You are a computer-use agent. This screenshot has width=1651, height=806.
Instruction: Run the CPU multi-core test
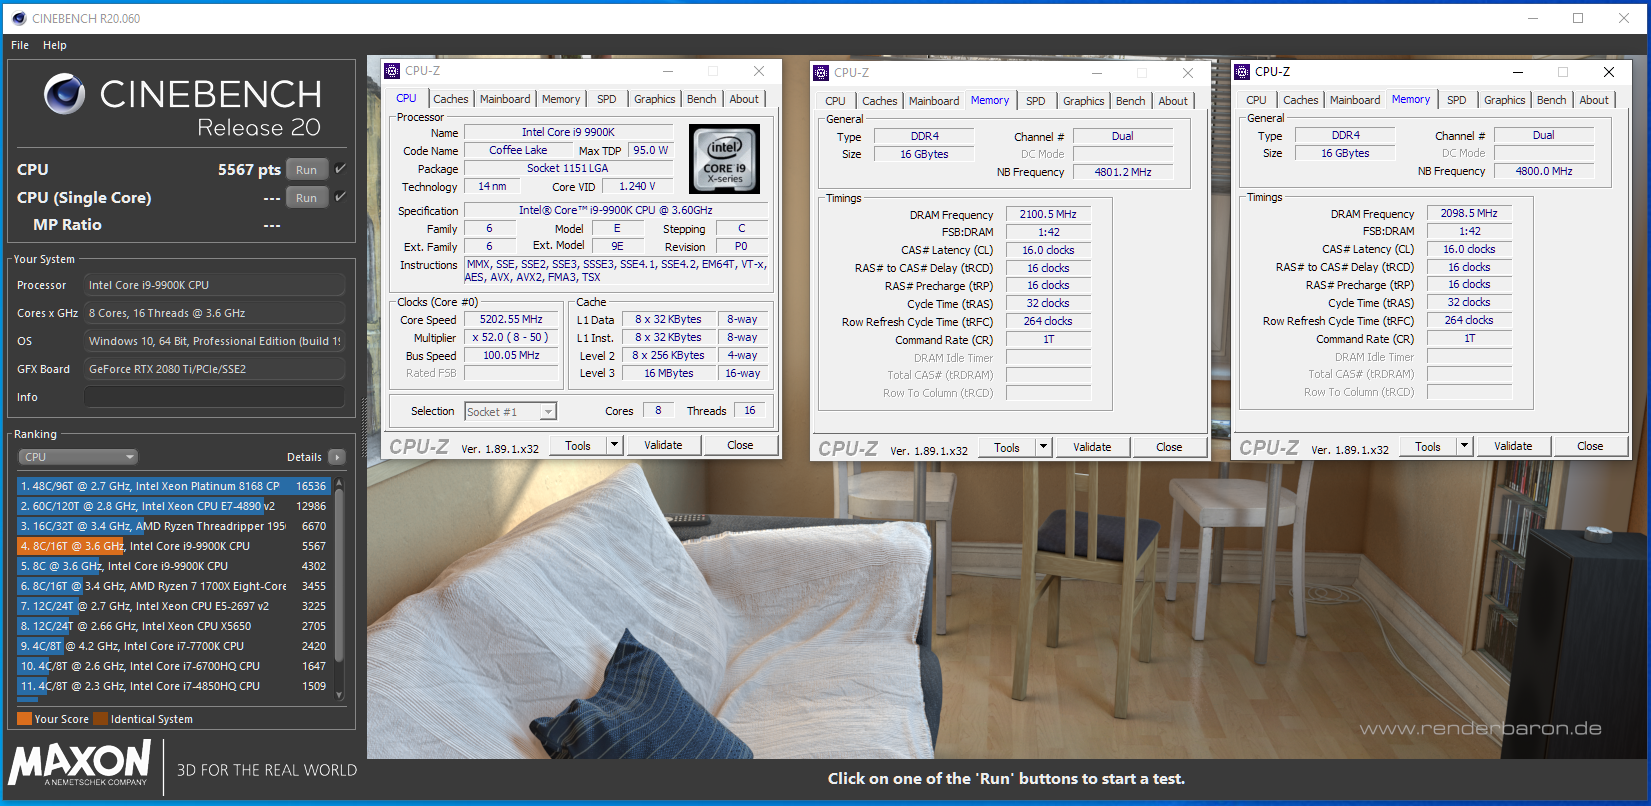(307, 170)
